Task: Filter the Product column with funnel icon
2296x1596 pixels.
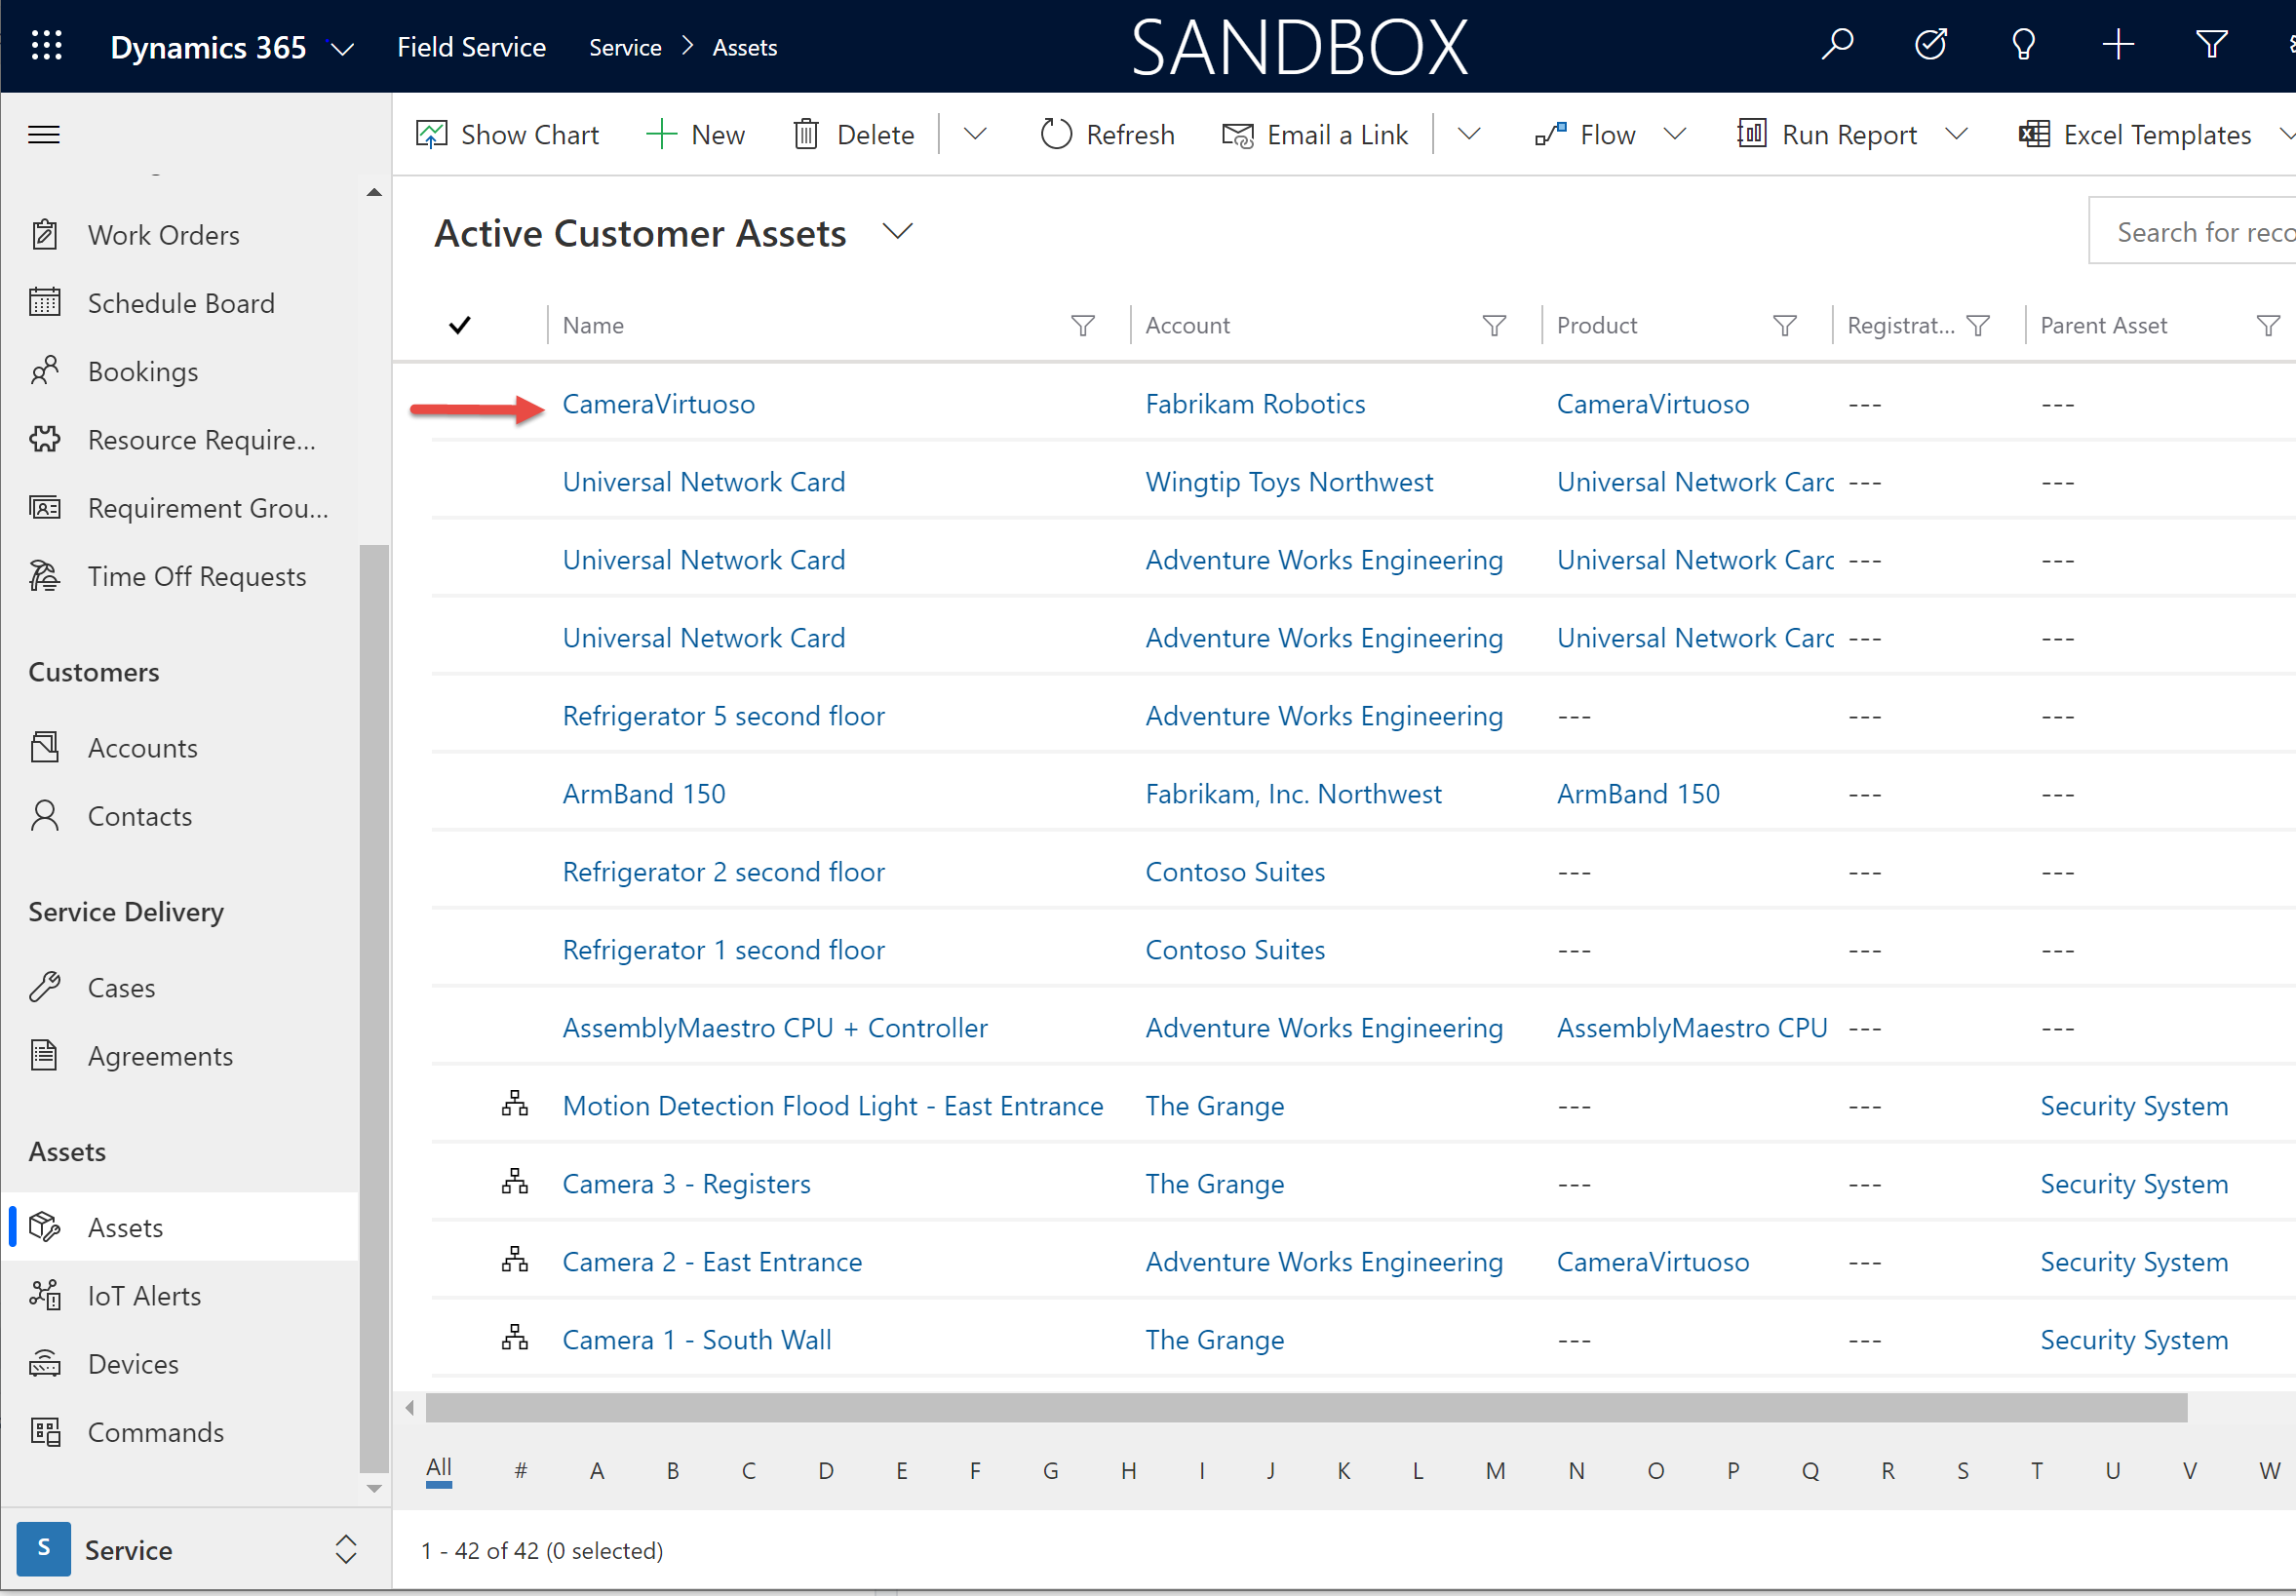Action: click(1784, 326)
